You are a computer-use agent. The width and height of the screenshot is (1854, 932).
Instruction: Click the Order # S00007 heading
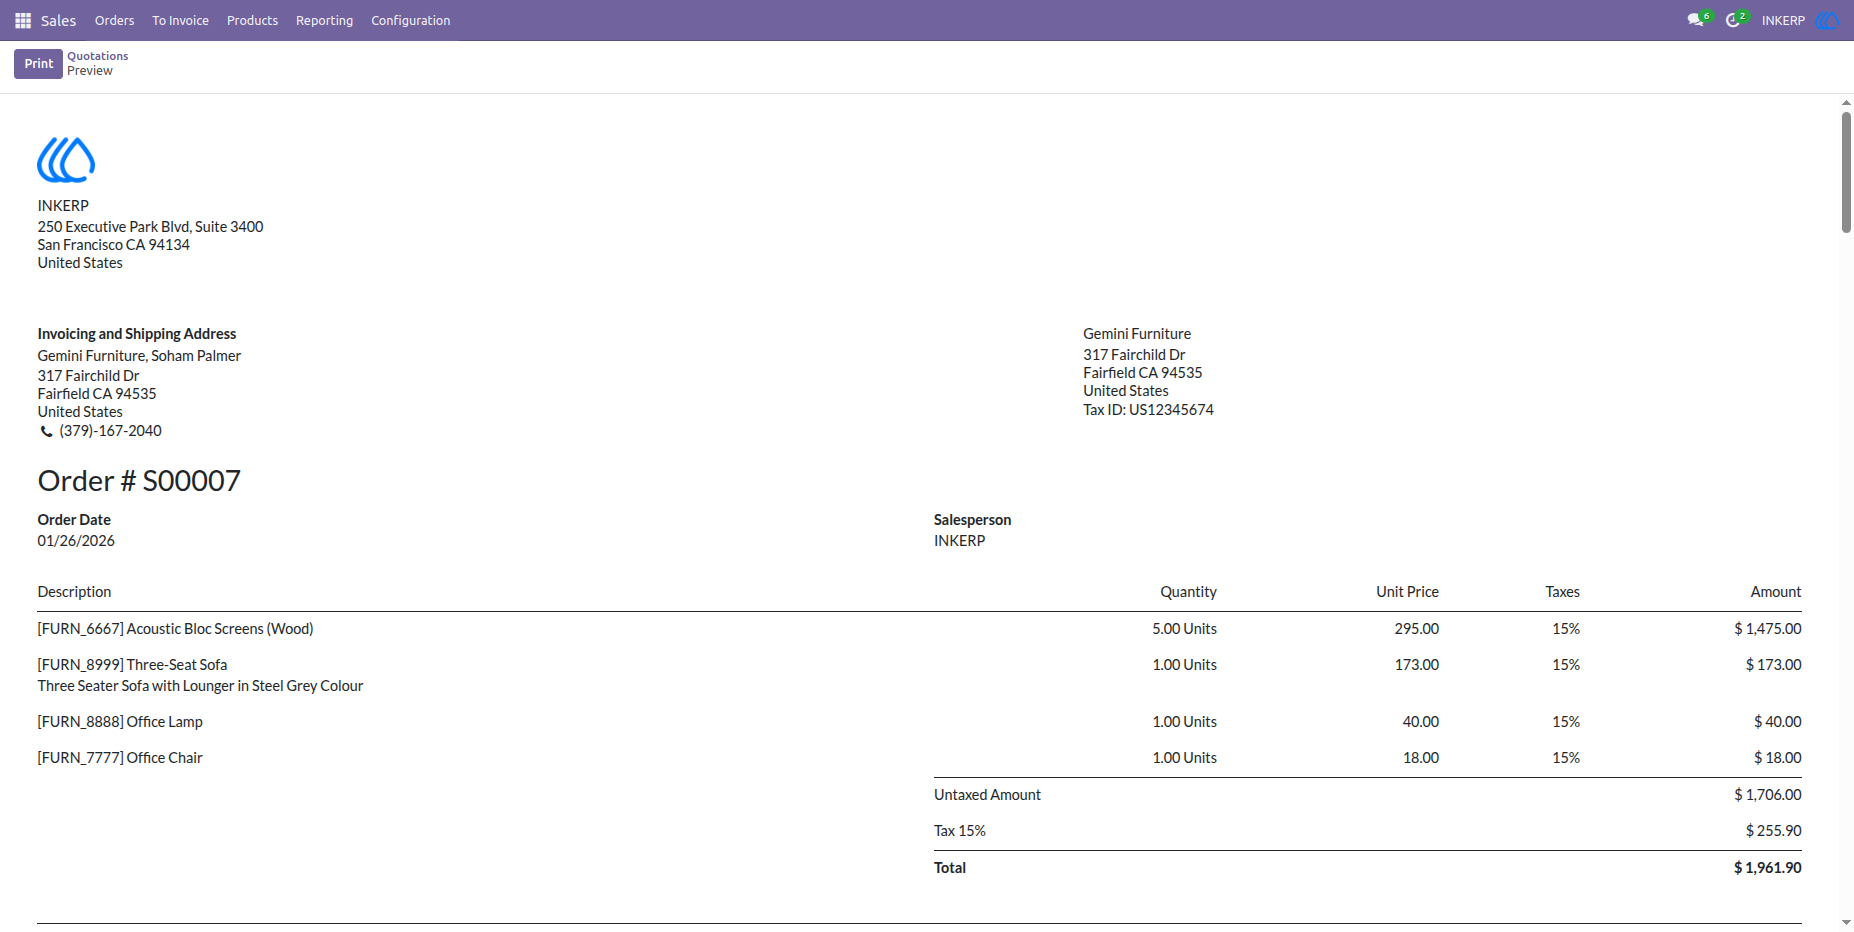click(139, 481)
